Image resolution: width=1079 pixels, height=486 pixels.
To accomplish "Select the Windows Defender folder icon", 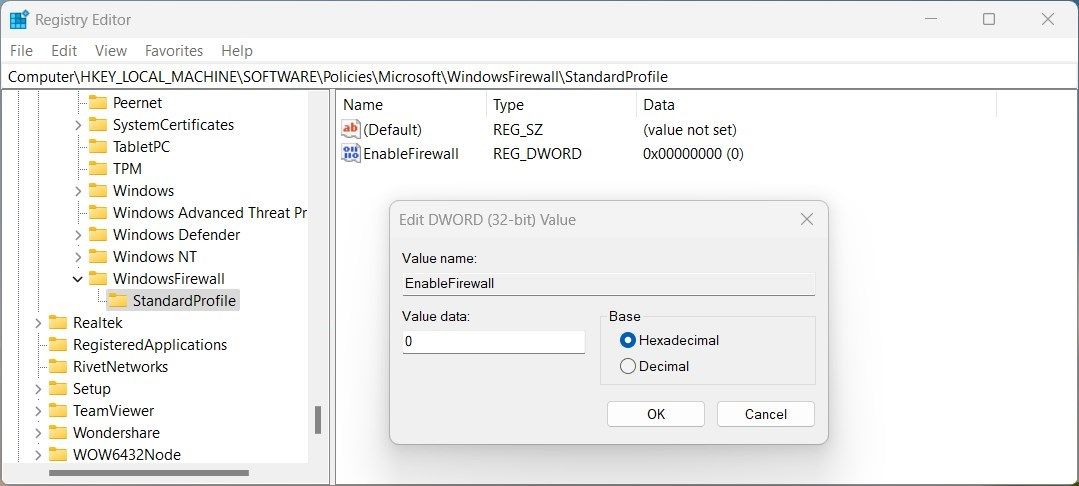I will [x=98, y=235].
